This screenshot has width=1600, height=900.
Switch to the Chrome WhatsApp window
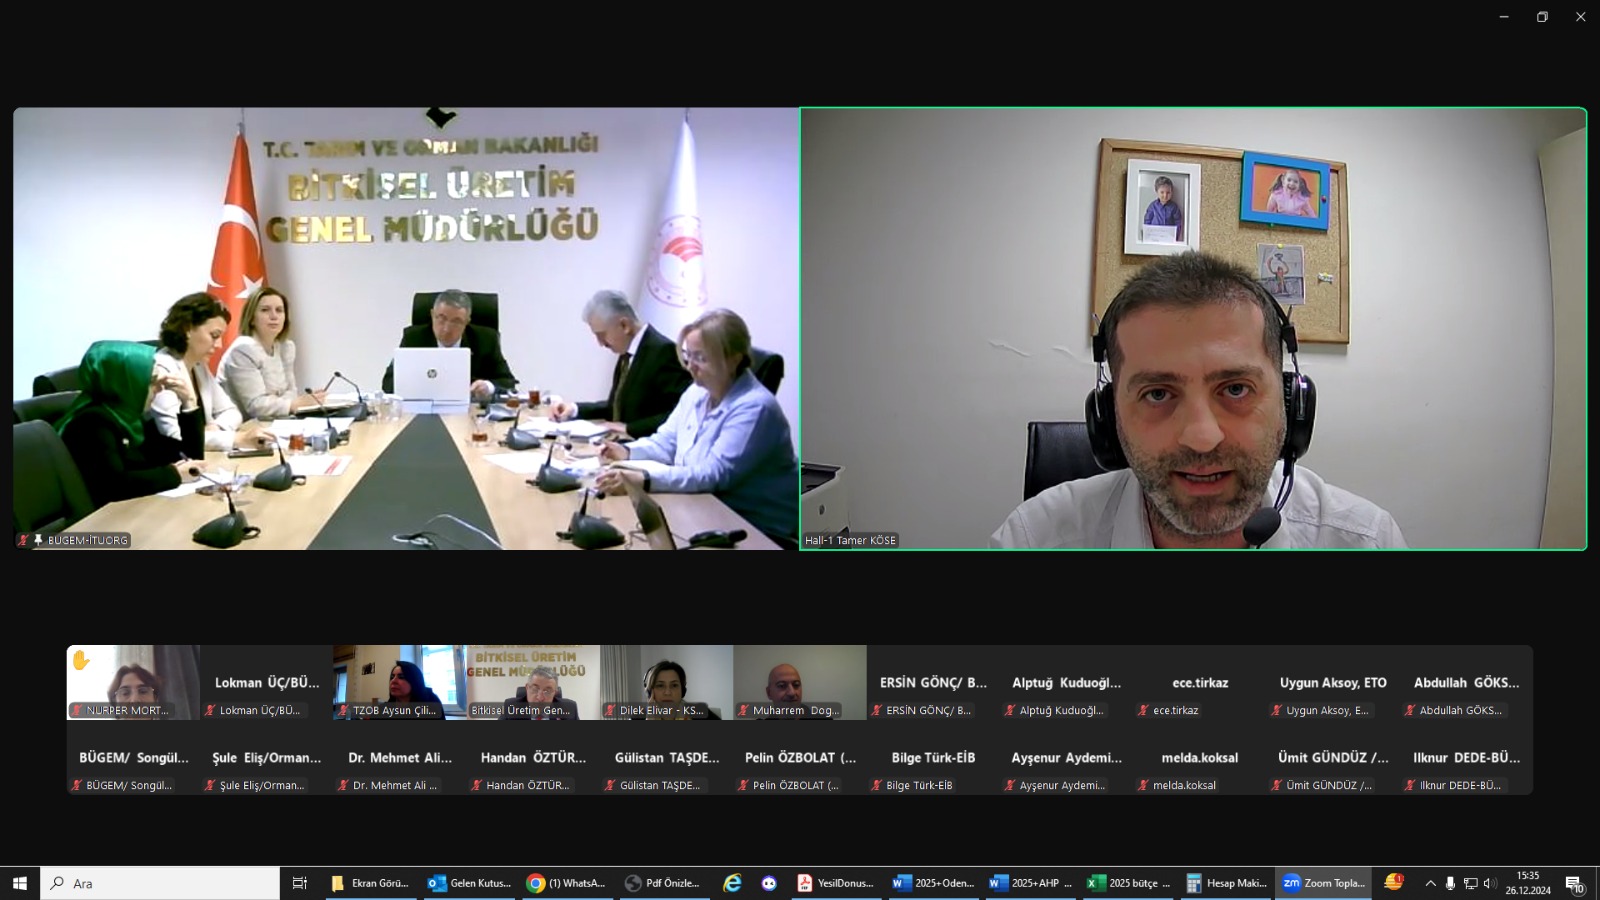(x=567, y=883)
